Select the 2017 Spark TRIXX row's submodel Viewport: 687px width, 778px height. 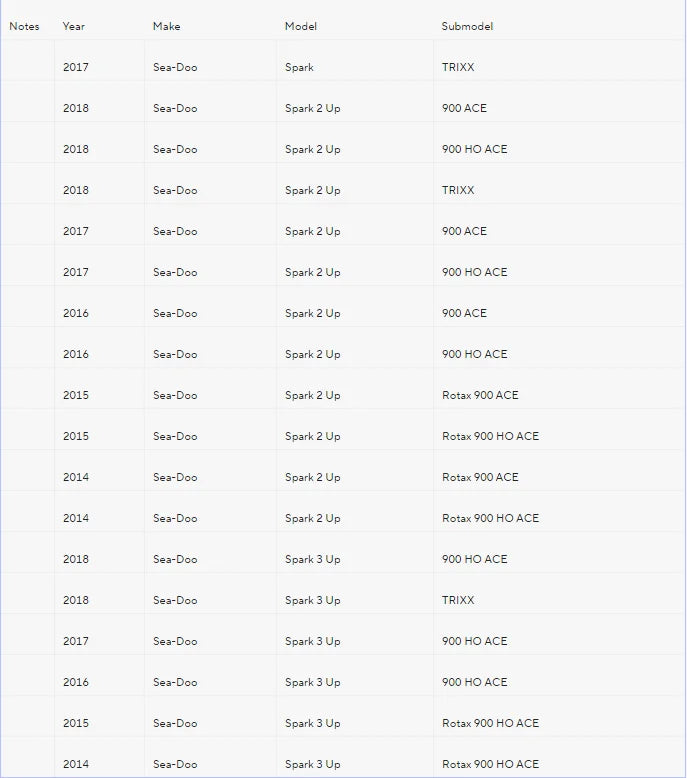click(x=458, y=67)
